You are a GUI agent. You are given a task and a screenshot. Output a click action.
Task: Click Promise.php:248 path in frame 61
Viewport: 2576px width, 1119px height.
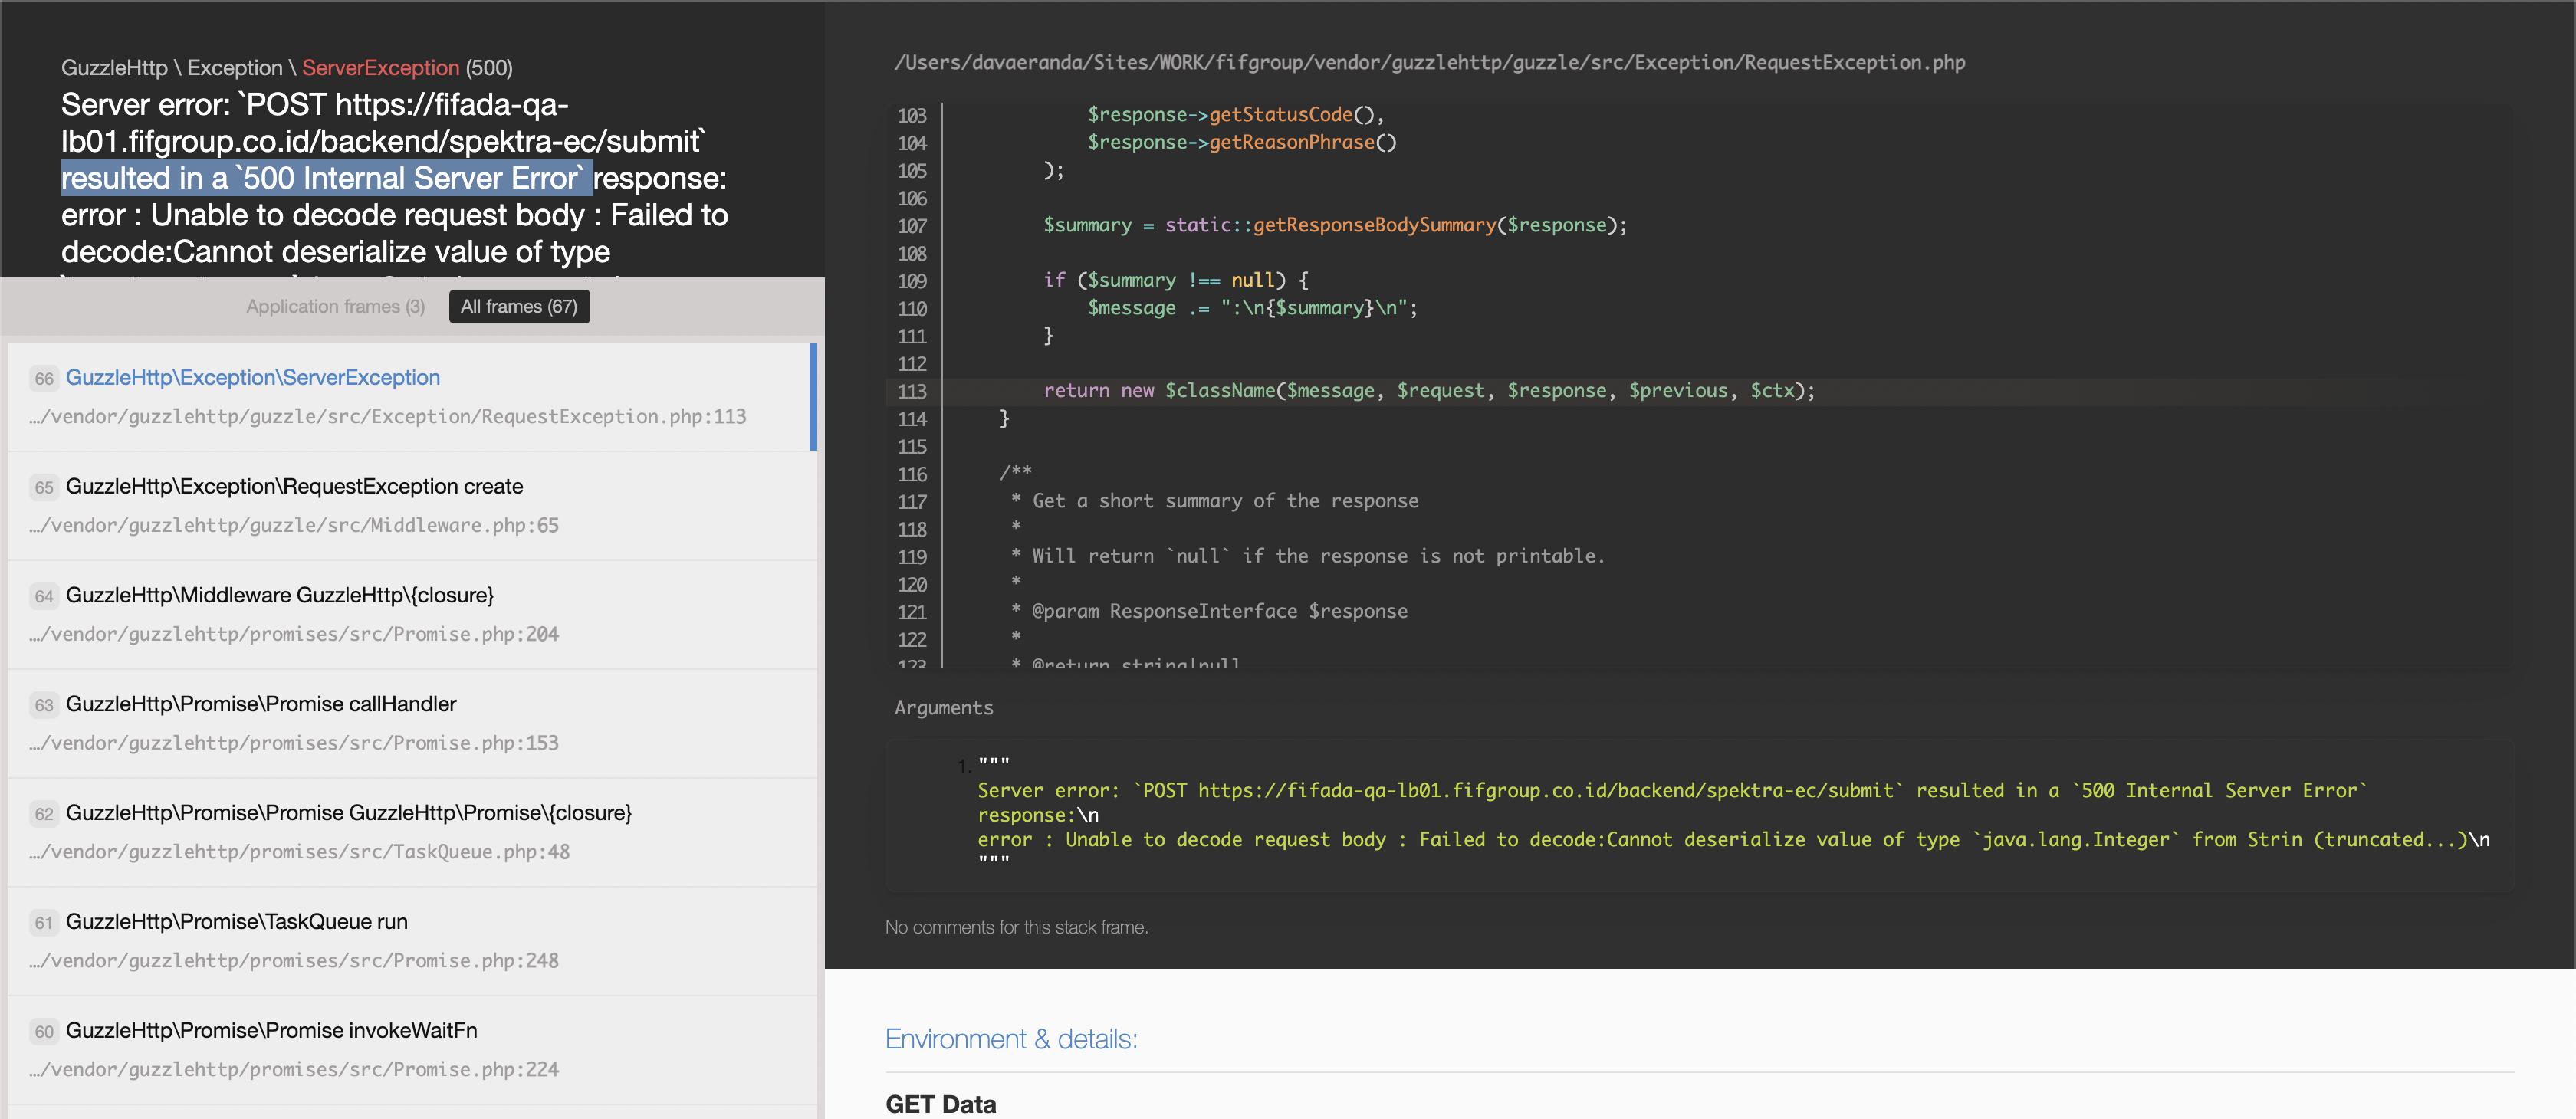click(294, 962)
